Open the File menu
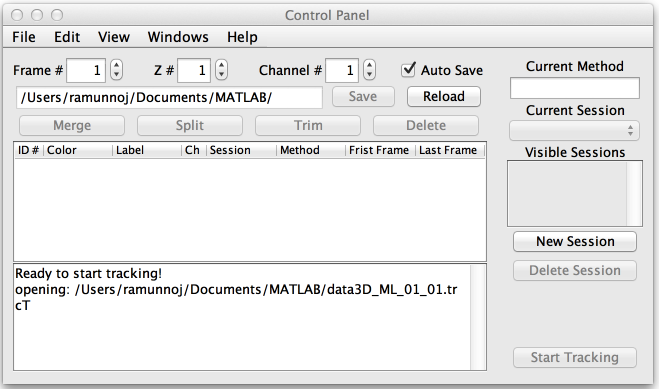This screenshot has width=659, height=389. click(x=24, y=37)
